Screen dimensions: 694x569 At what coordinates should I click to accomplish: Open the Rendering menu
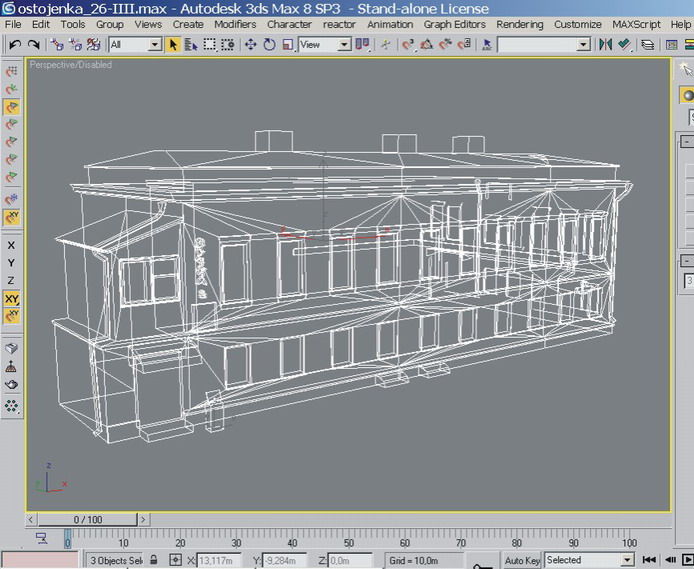pos(520,24)
